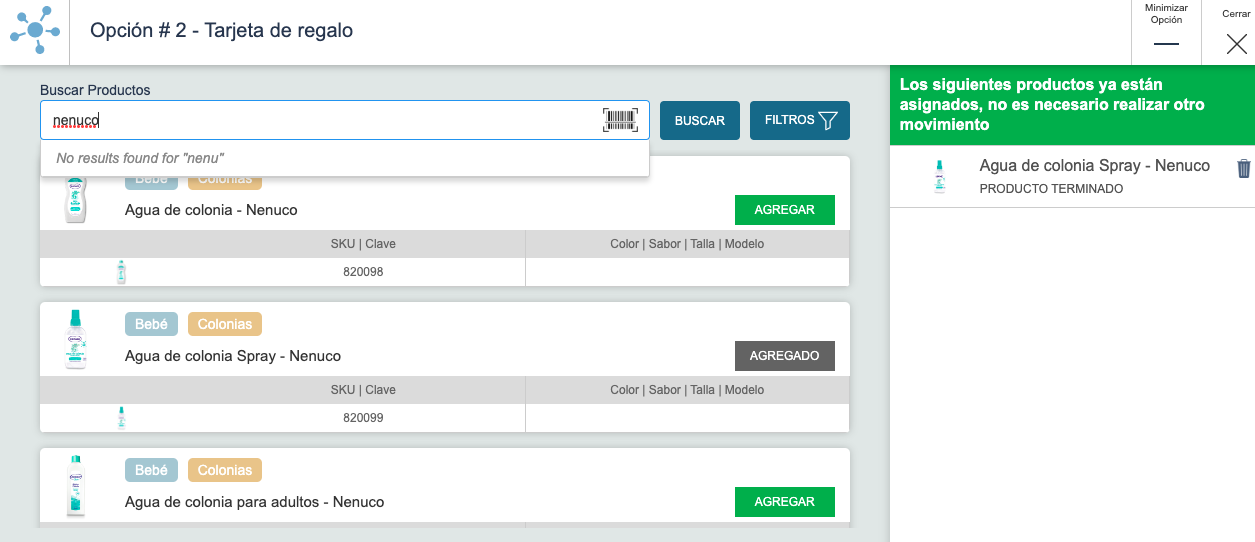This screenshot has width=1255, height=542.
Task: Select the Colonias tag on Spray product card
Action: point(225,324)
